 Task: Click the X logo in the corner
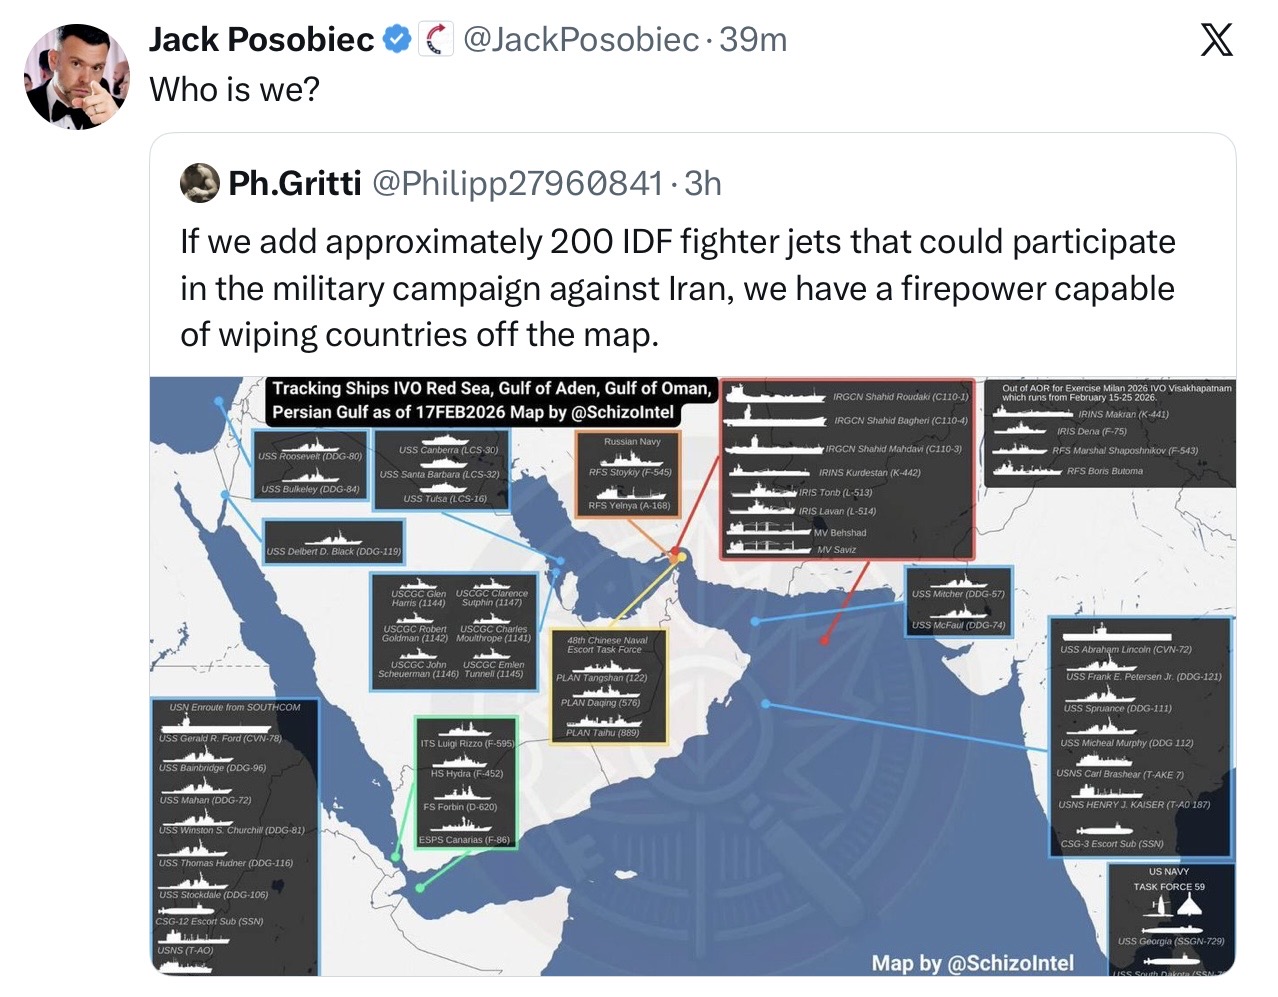[x=1216, y=41]
